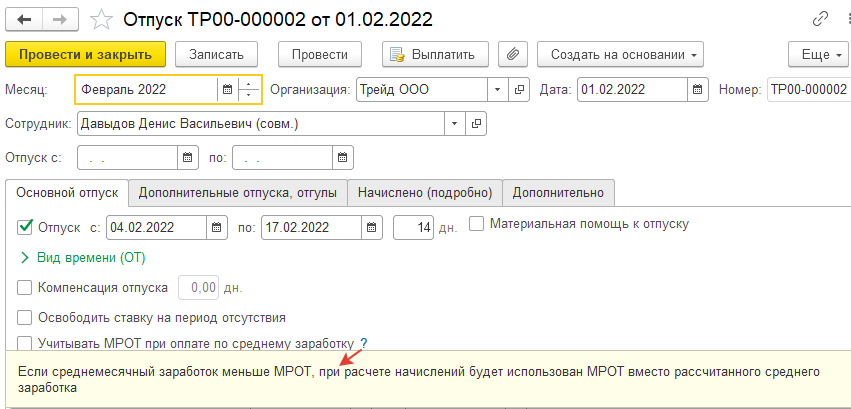The height and width of the screenshot is (409, 851).
Task: Focus the Месяц field showing Февраль 2022
Action: click(147, 90)
